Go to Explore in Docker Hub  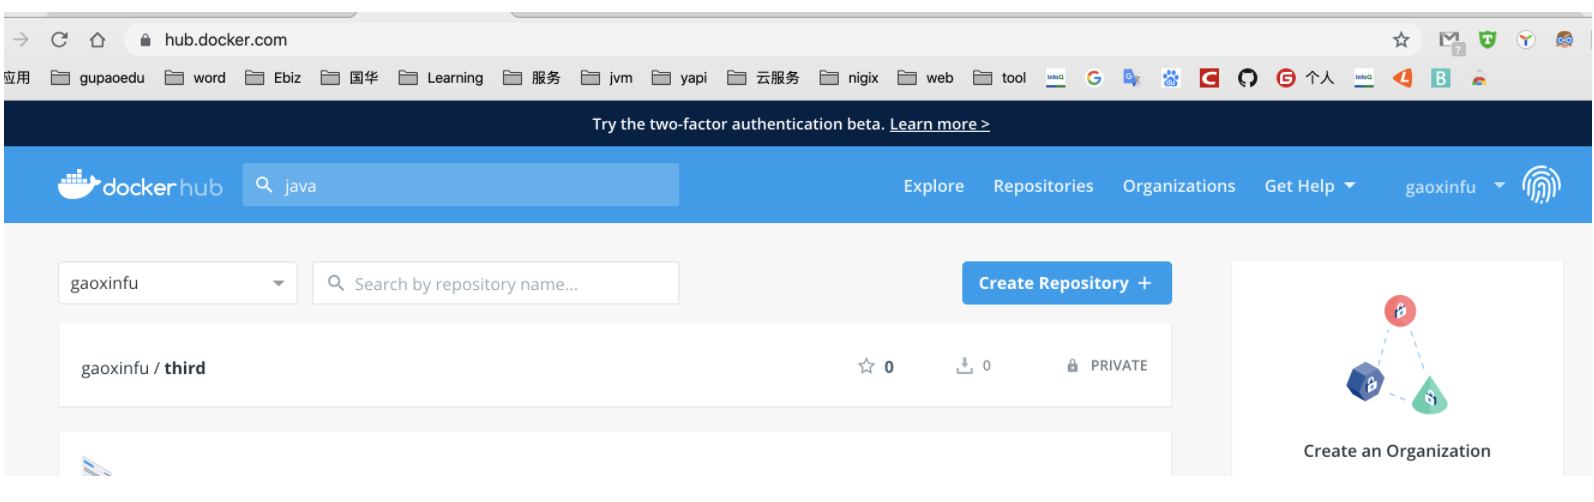934,186
